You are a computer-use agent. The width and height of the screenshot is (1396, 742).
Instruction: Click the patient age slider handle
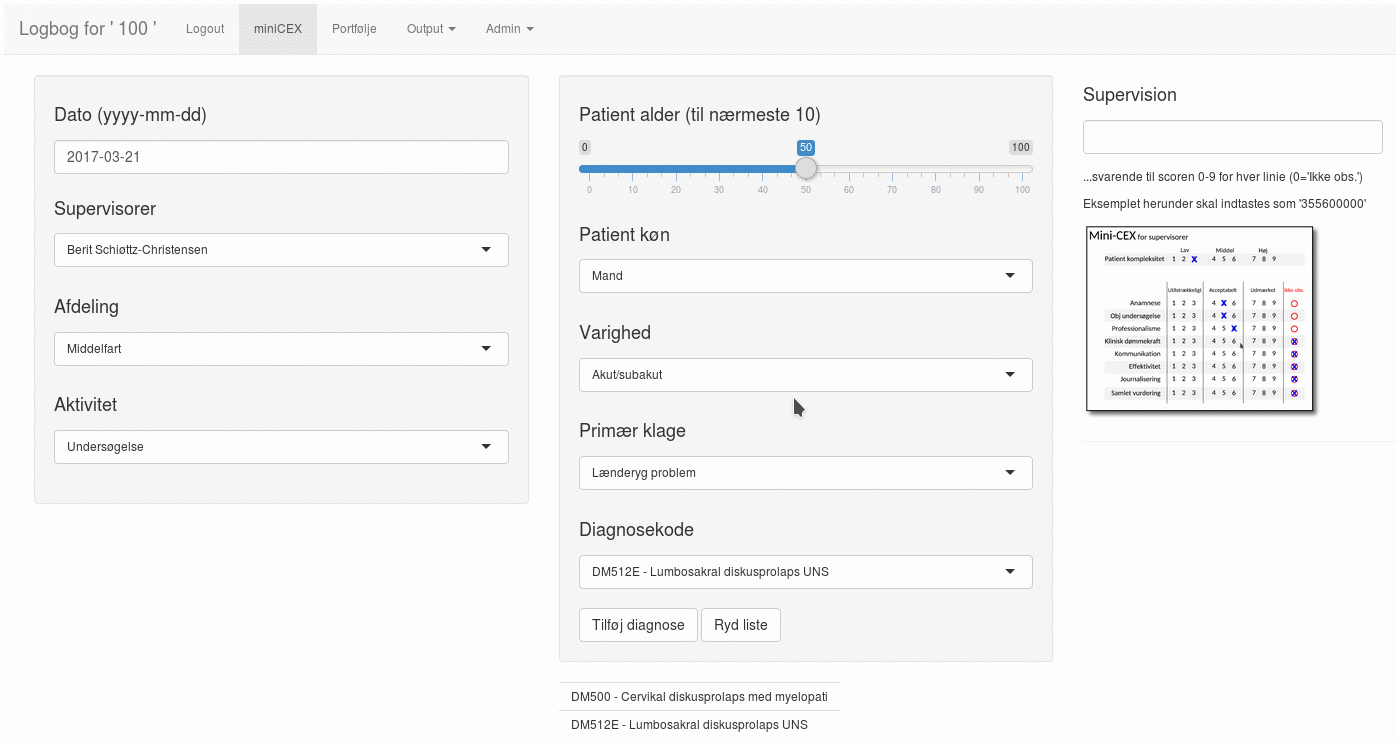(x=806, y=168)
